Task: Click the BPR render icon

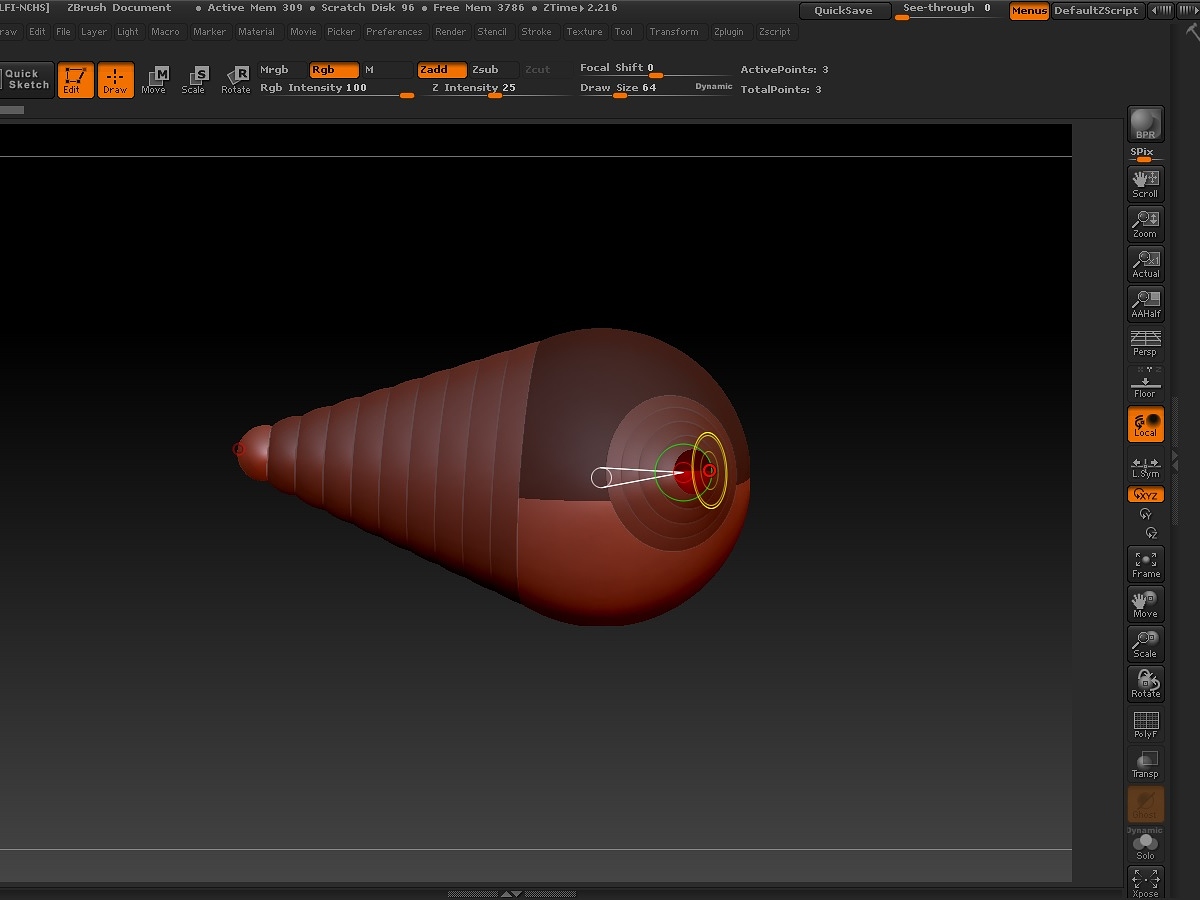Action: tap(1145, 125)
